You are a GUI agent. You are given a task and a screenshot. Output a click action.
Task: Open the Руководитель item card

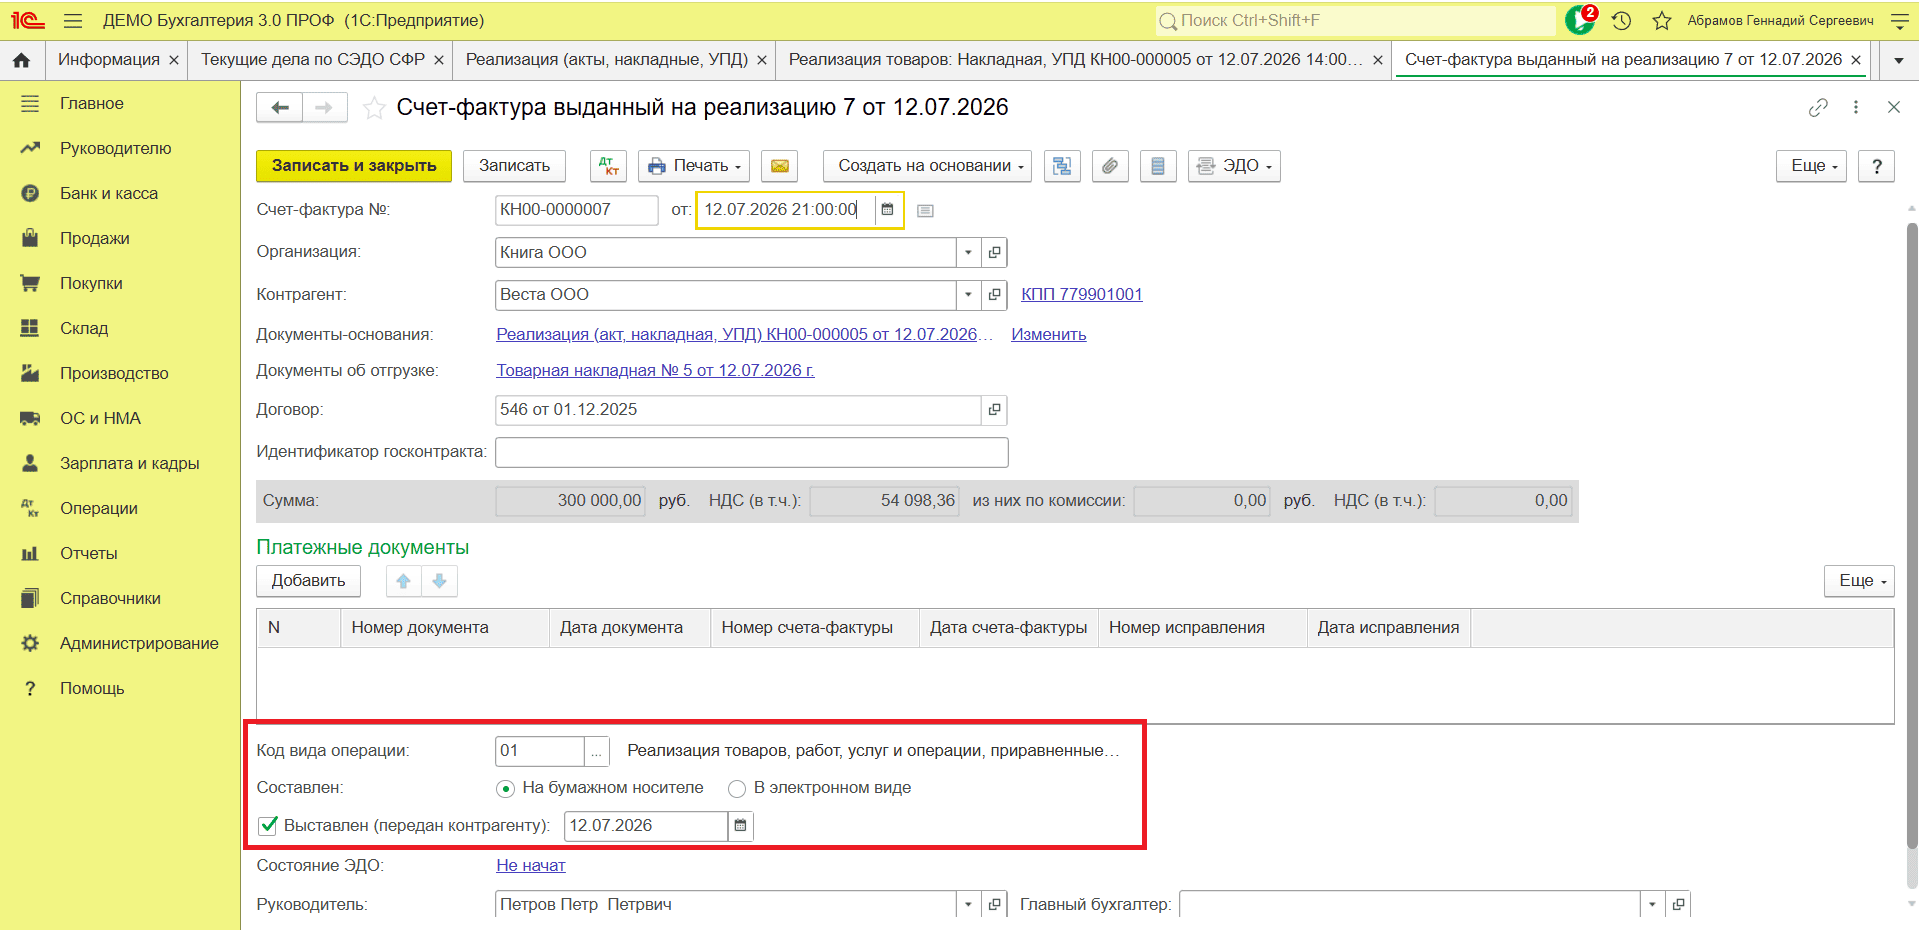(994, 905)
